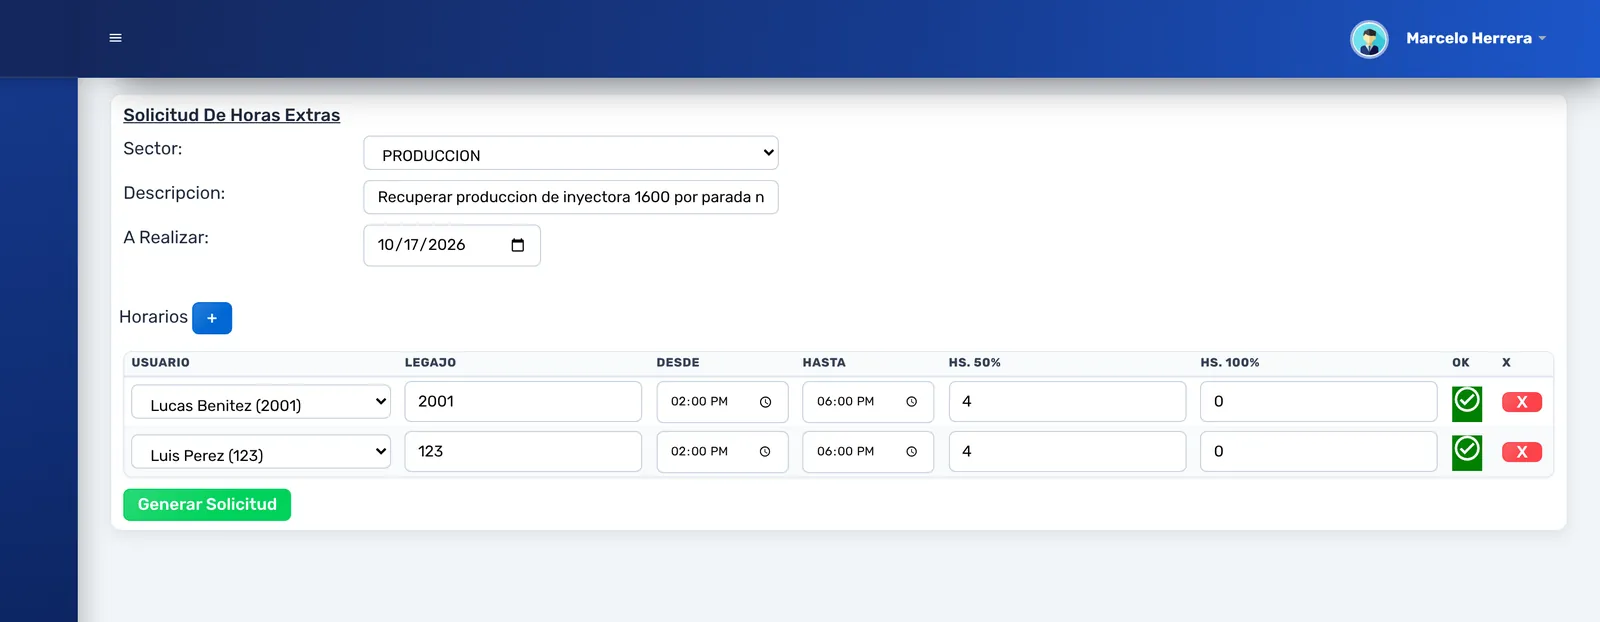The height and width of the screenshot is (622, 1600).
Task: Click the HS. 50% column header
Action: 975,363
